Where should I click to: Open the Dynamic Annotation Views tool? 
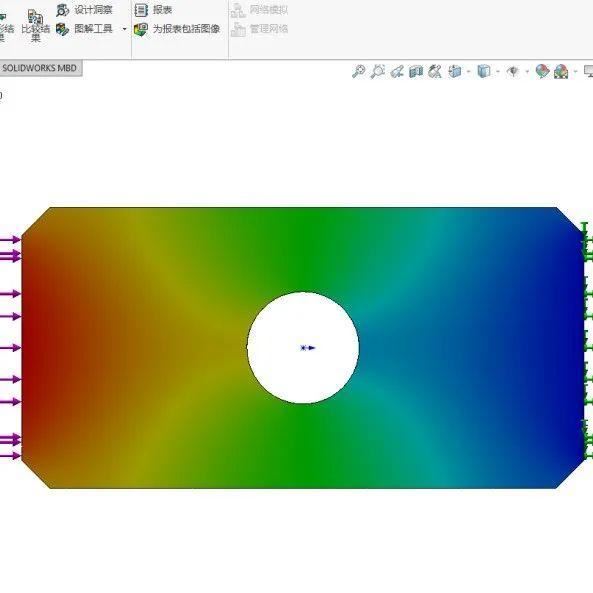click(x=435, y=71)
